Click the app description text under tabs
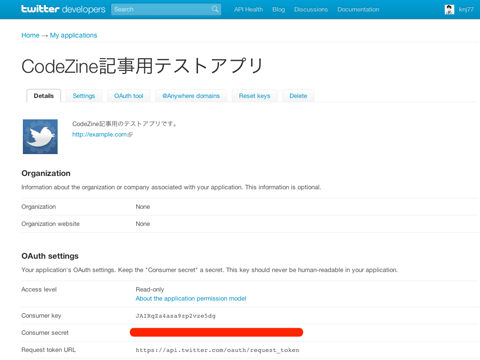480x360 pixels. pos(124,124)
